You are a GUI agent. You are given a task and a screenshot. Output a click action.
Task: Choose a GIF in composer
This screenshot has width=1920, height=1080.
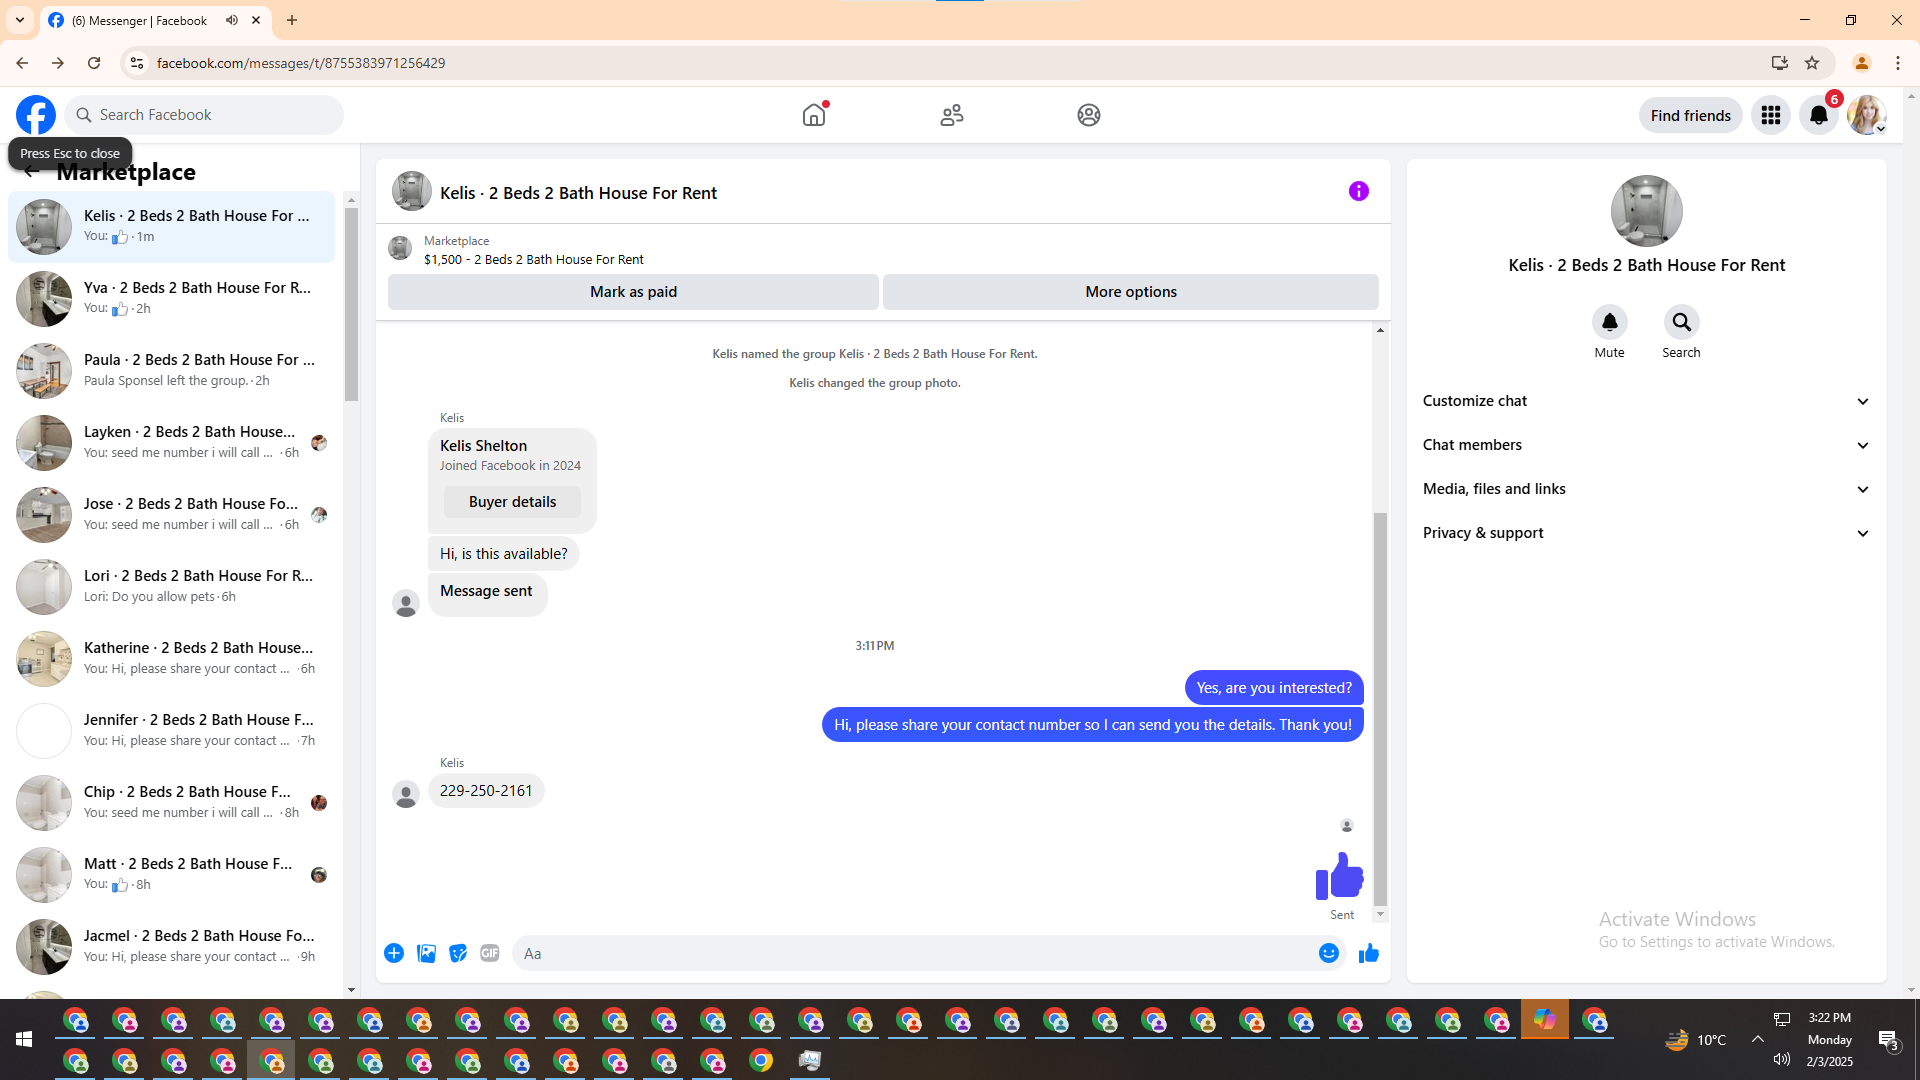[x=490, y=953]
